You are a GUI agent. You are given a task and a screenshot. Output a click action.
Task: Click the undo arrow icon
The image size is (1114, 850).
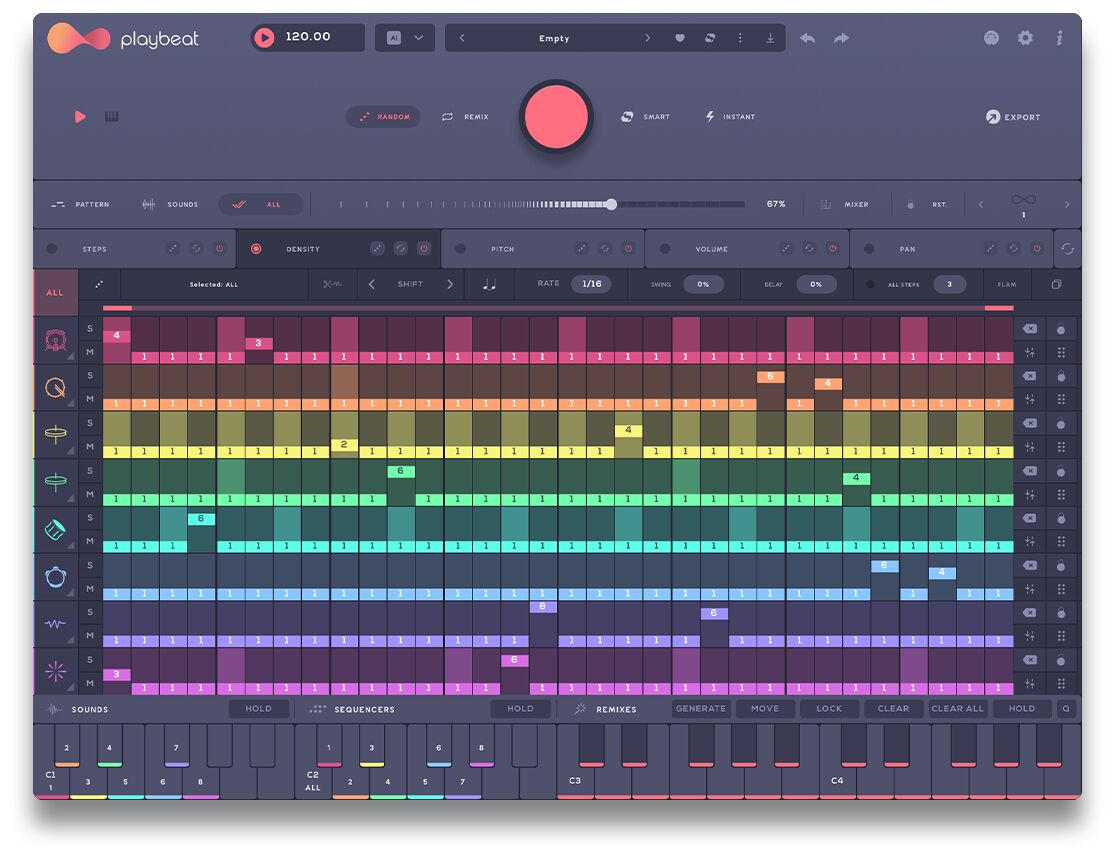807,38
